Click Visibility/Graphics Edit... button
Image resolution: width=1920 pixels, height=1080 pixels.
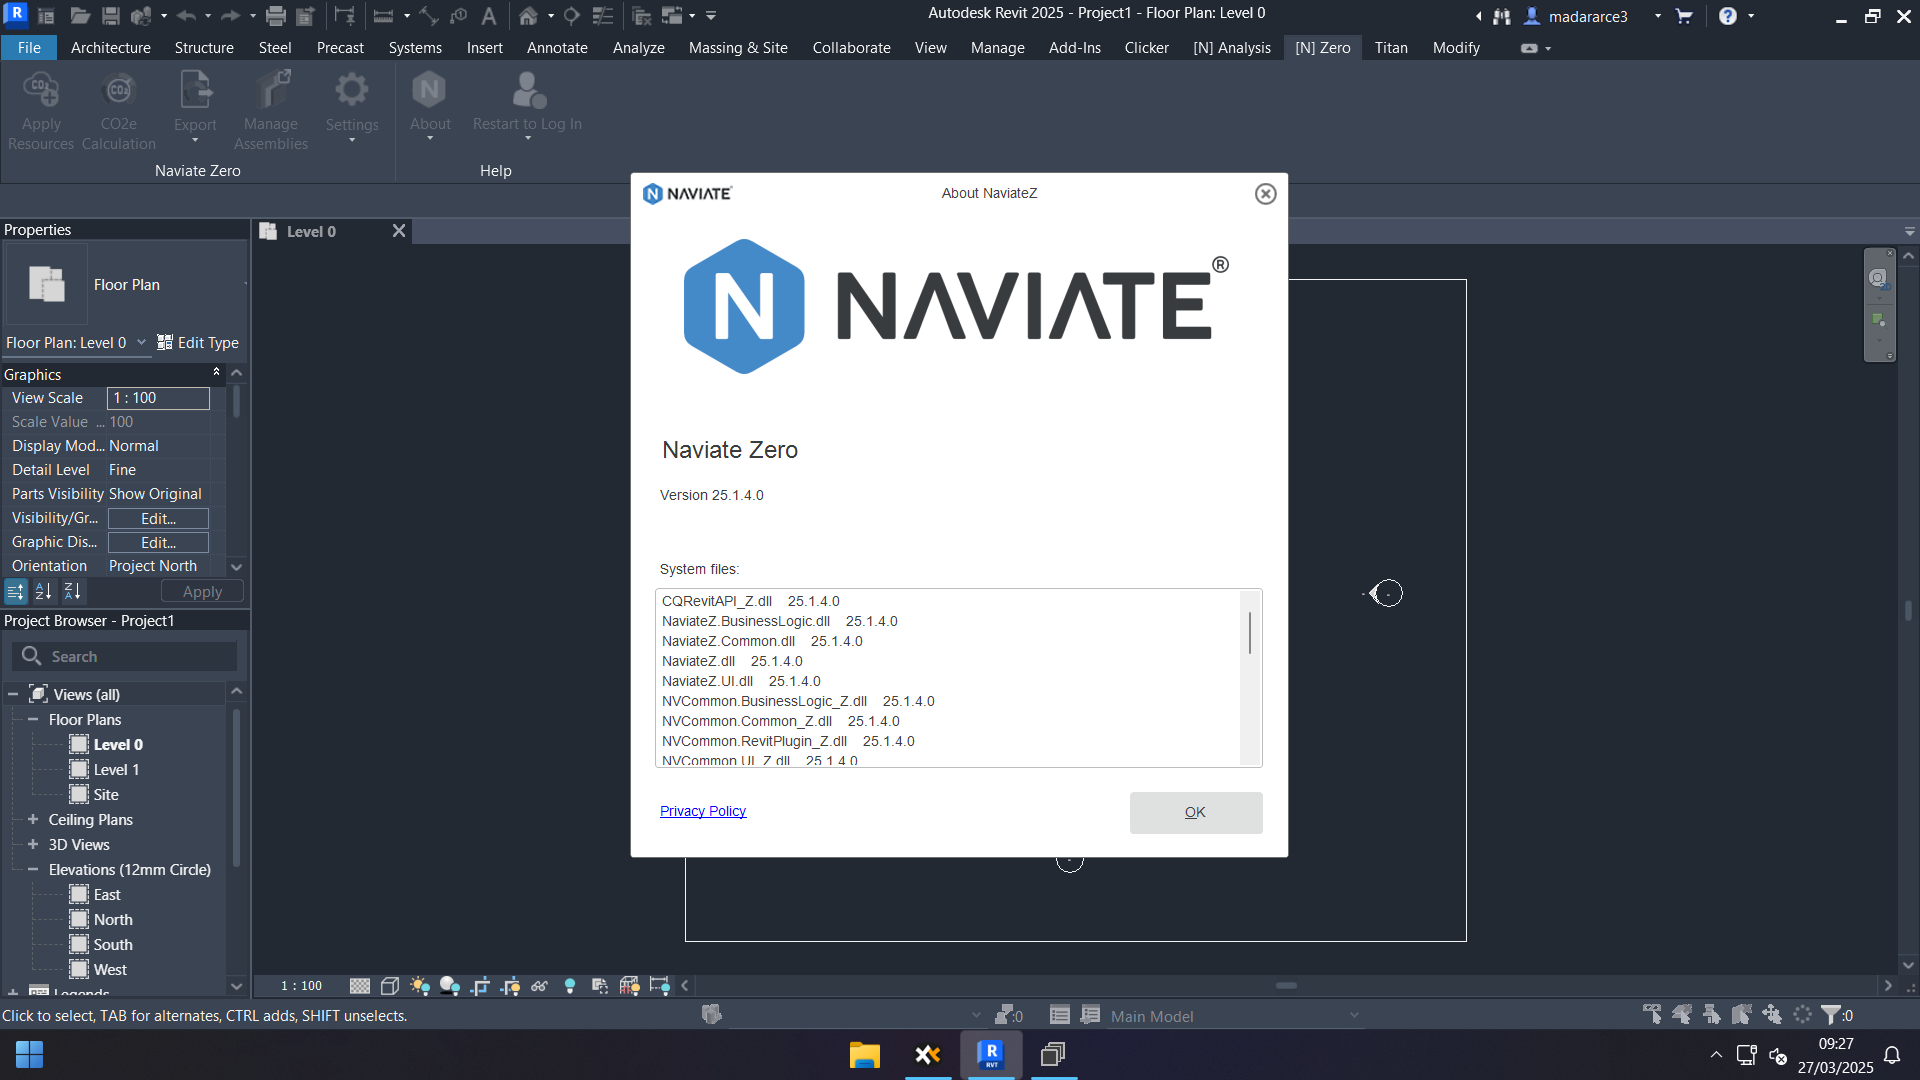[x=158, y=518]
